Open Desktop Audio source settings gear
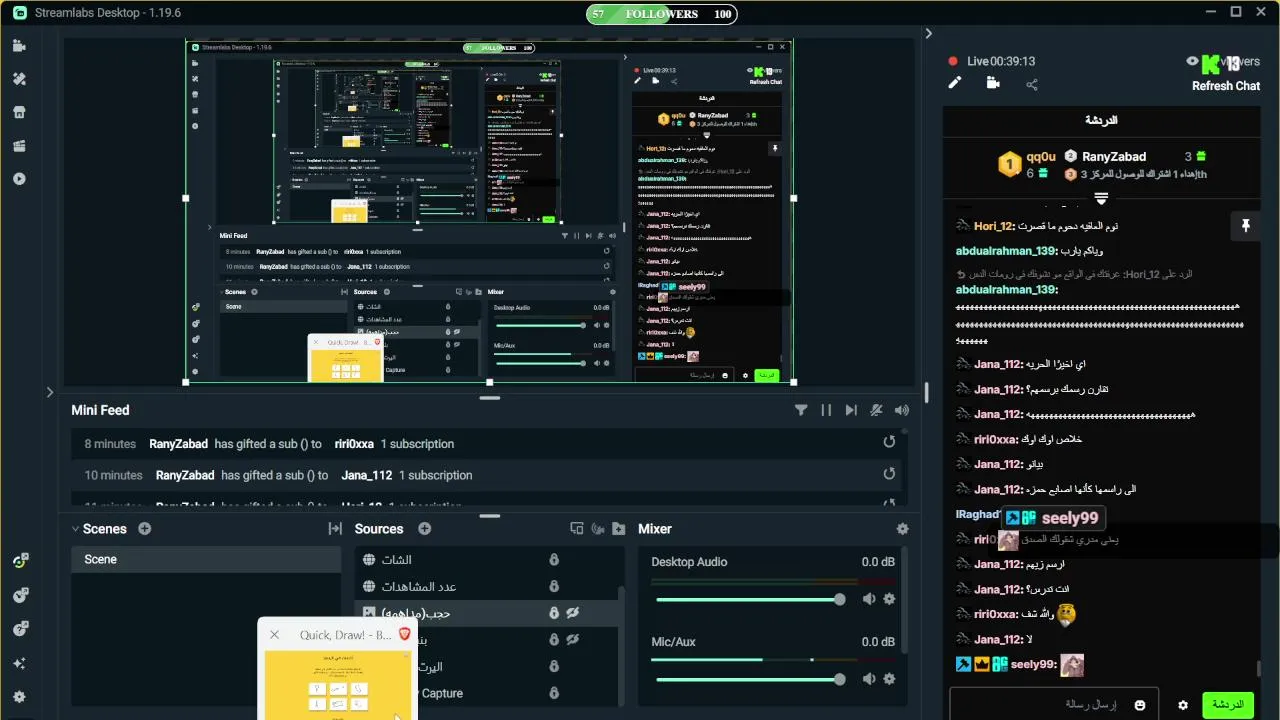The width and height of the screenshot is (1280, 720). point(889,599)
